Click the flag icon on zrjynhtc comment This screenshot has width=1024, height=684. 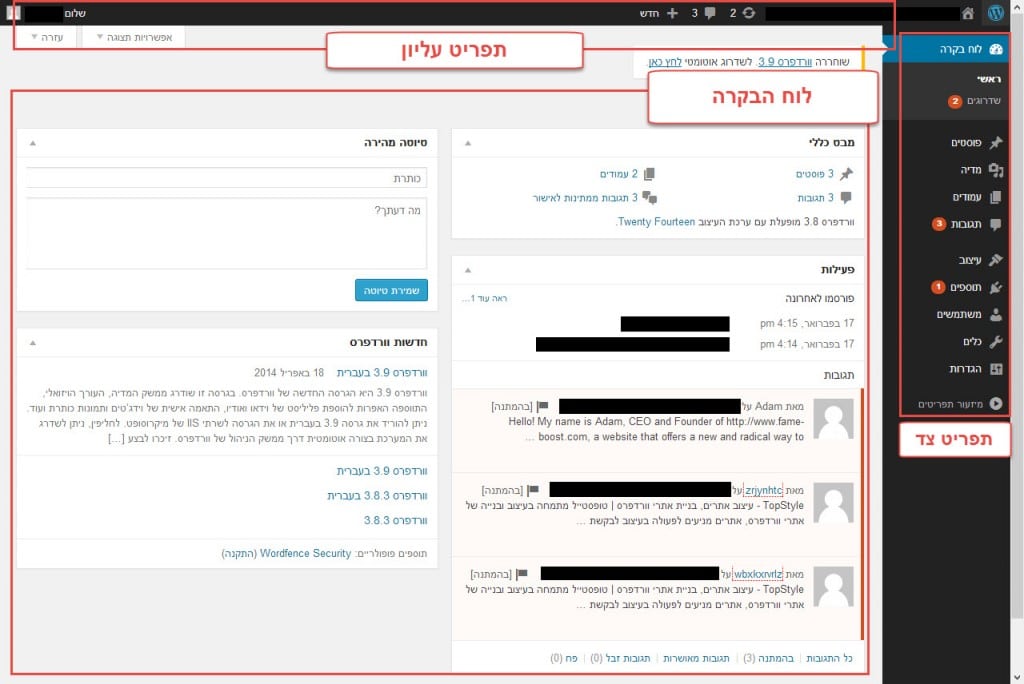(x=533, y=490)
